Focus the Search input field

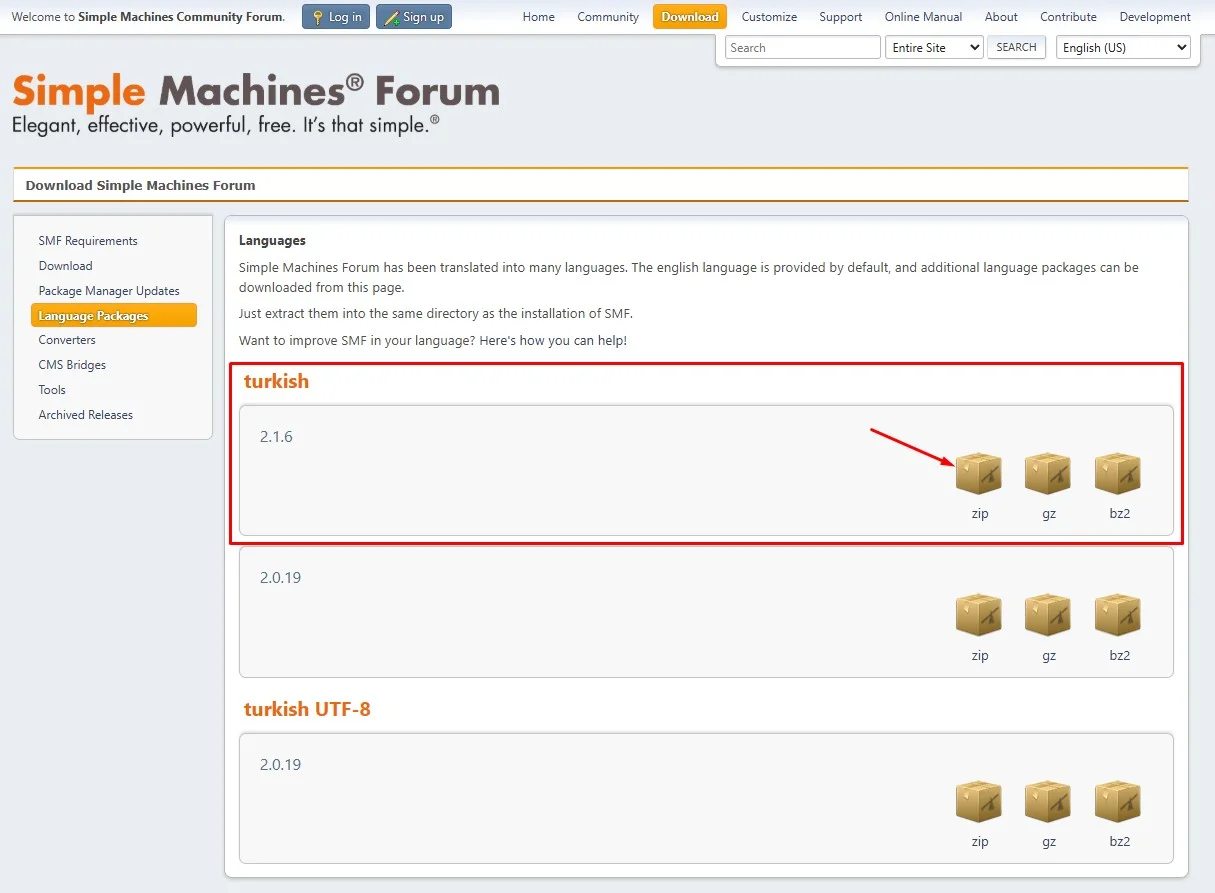(x=803, y=47)
